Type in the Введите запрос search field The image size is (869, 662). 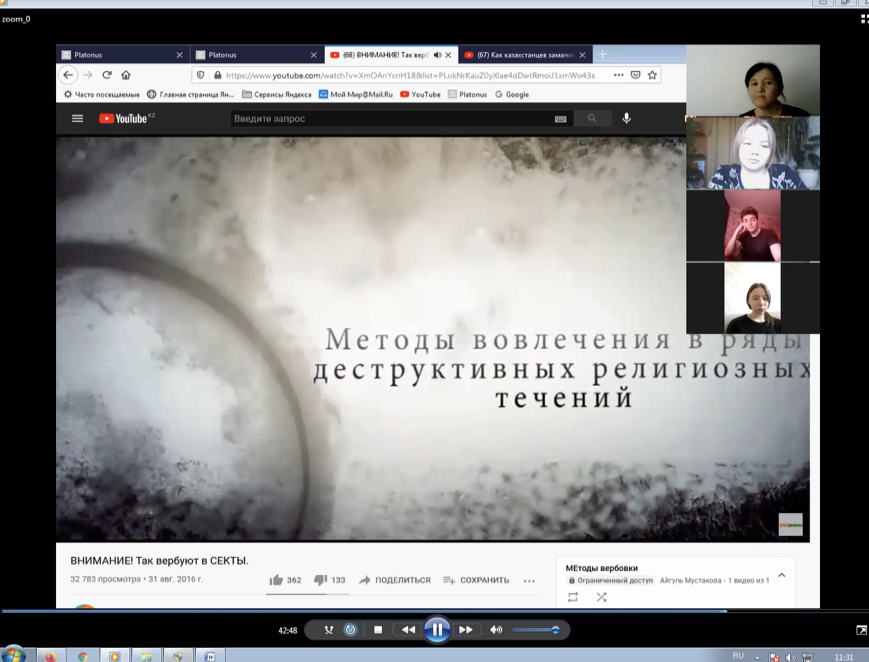(x=390, y=119)
